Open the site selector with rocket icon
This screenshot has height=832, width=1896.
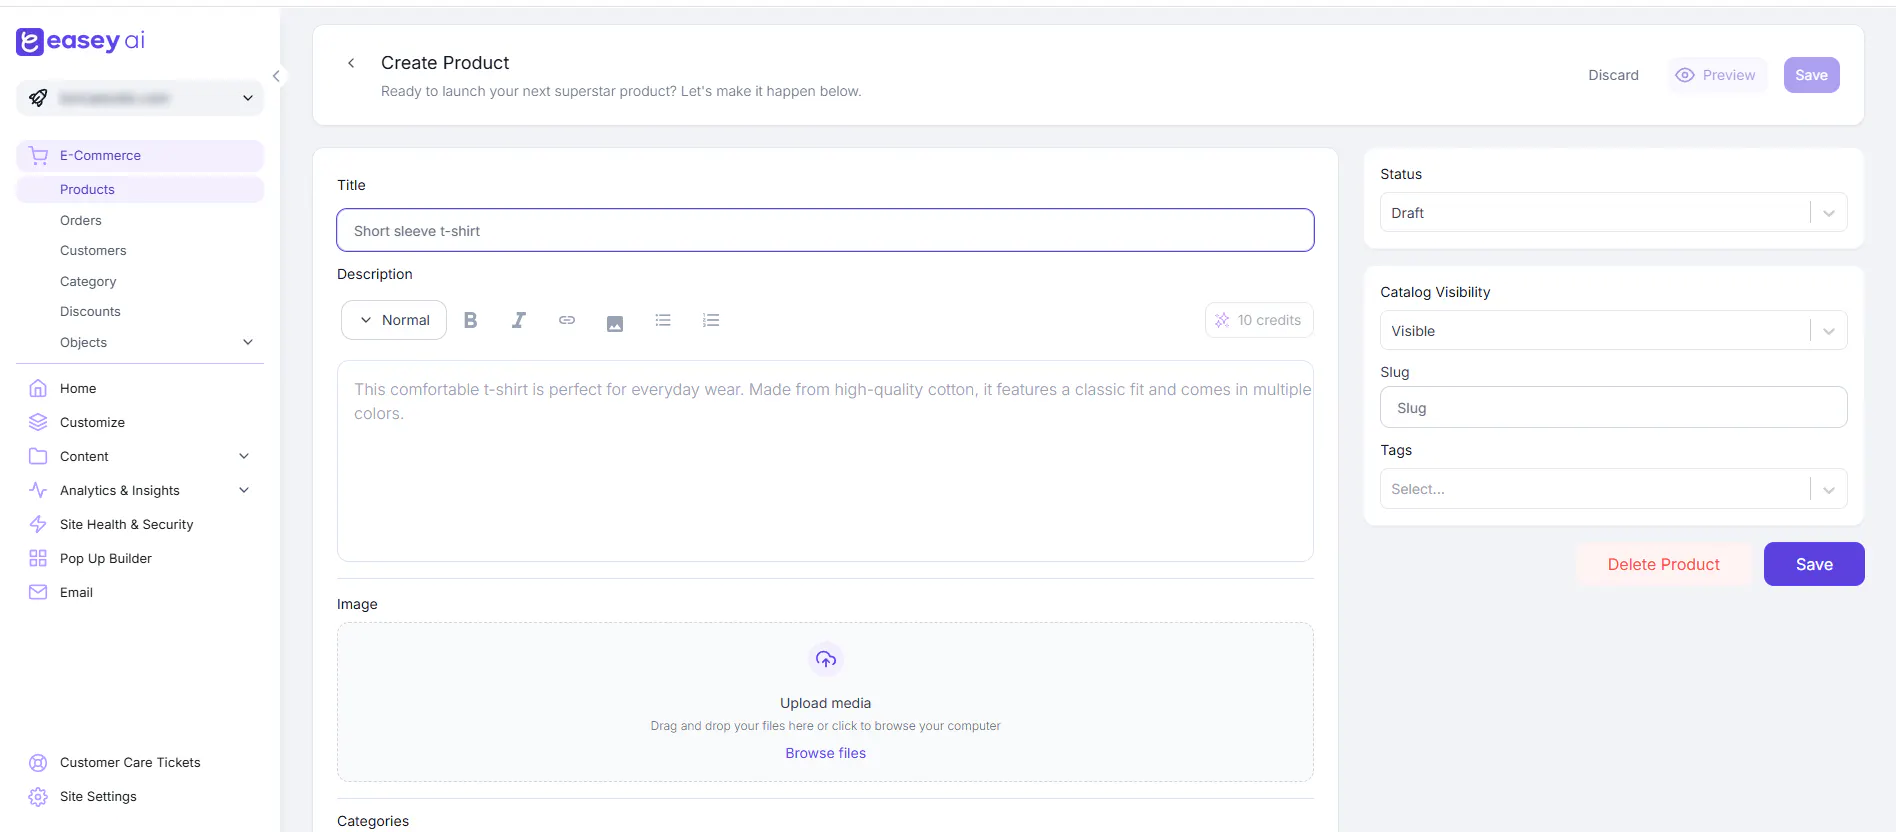pyautogui.click(x=140, y=98)
